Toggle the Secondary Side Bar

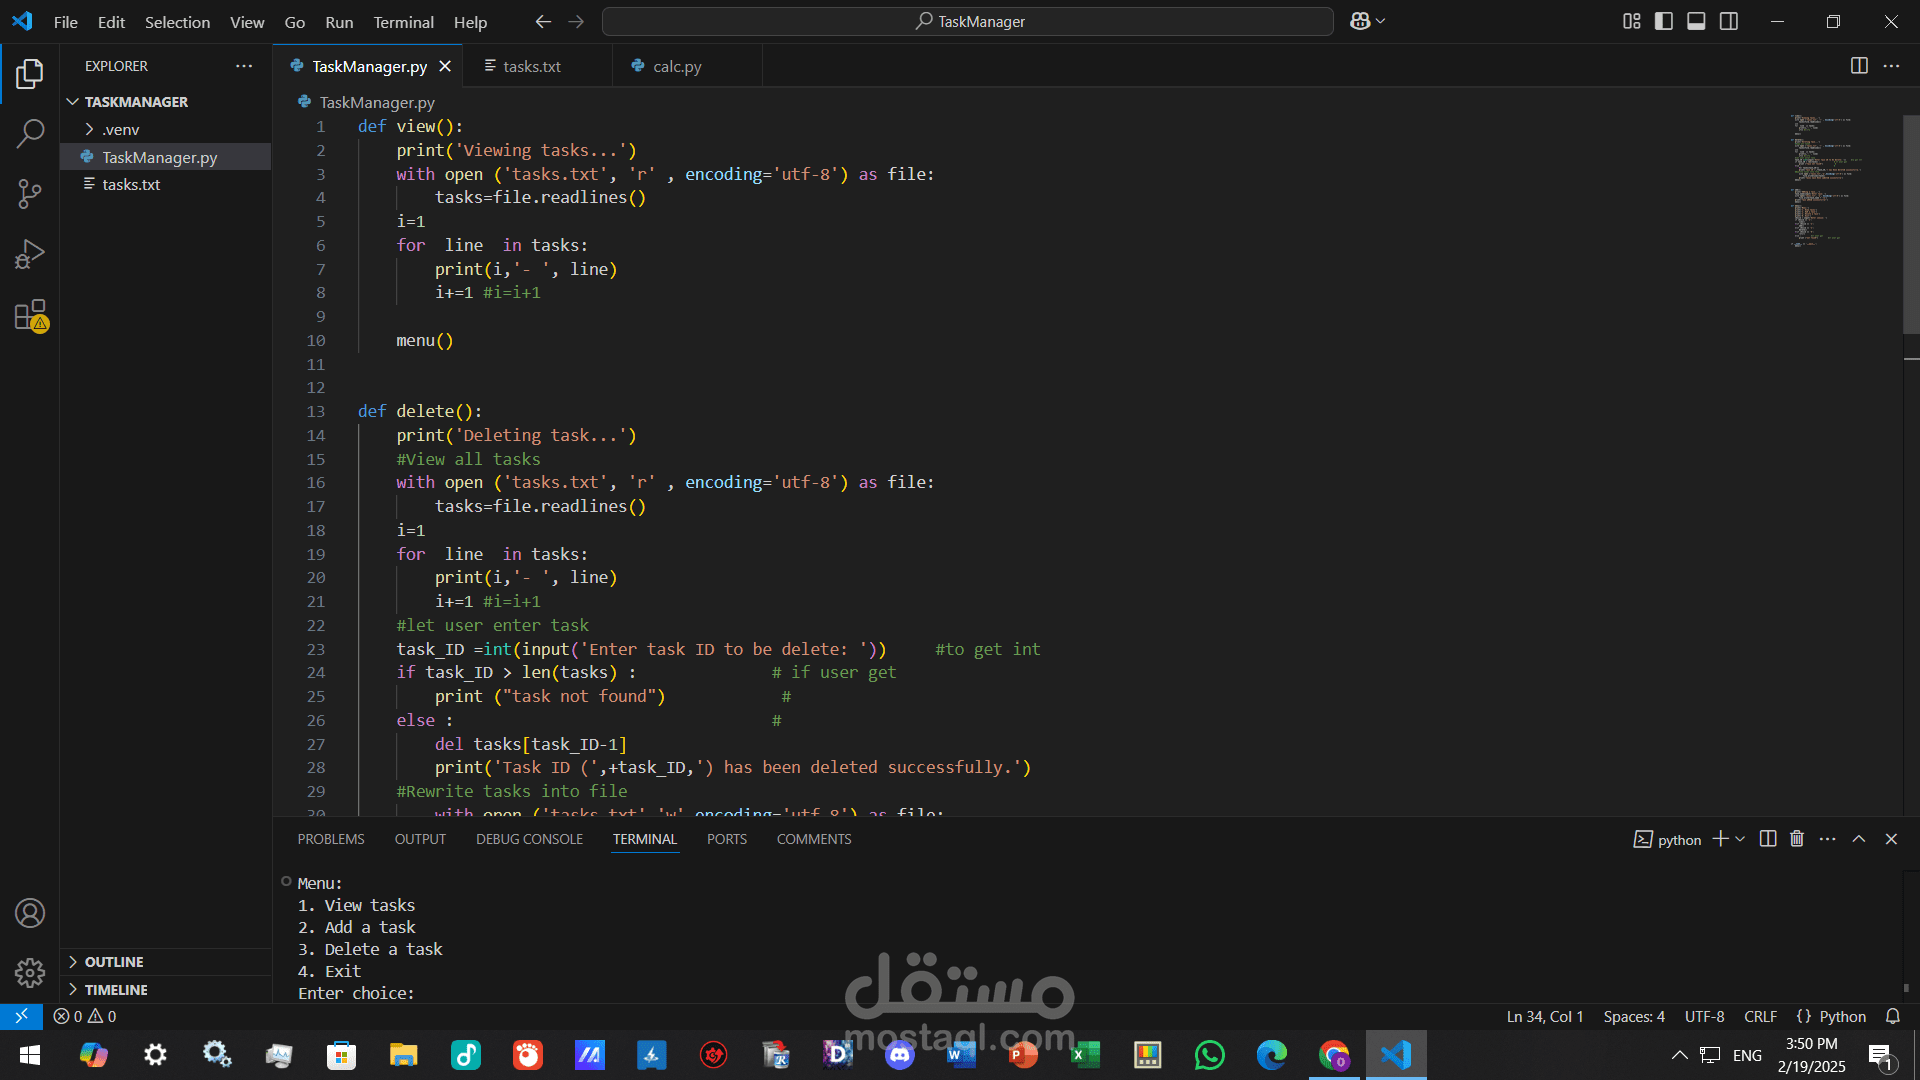click(x=1729, y=21)
